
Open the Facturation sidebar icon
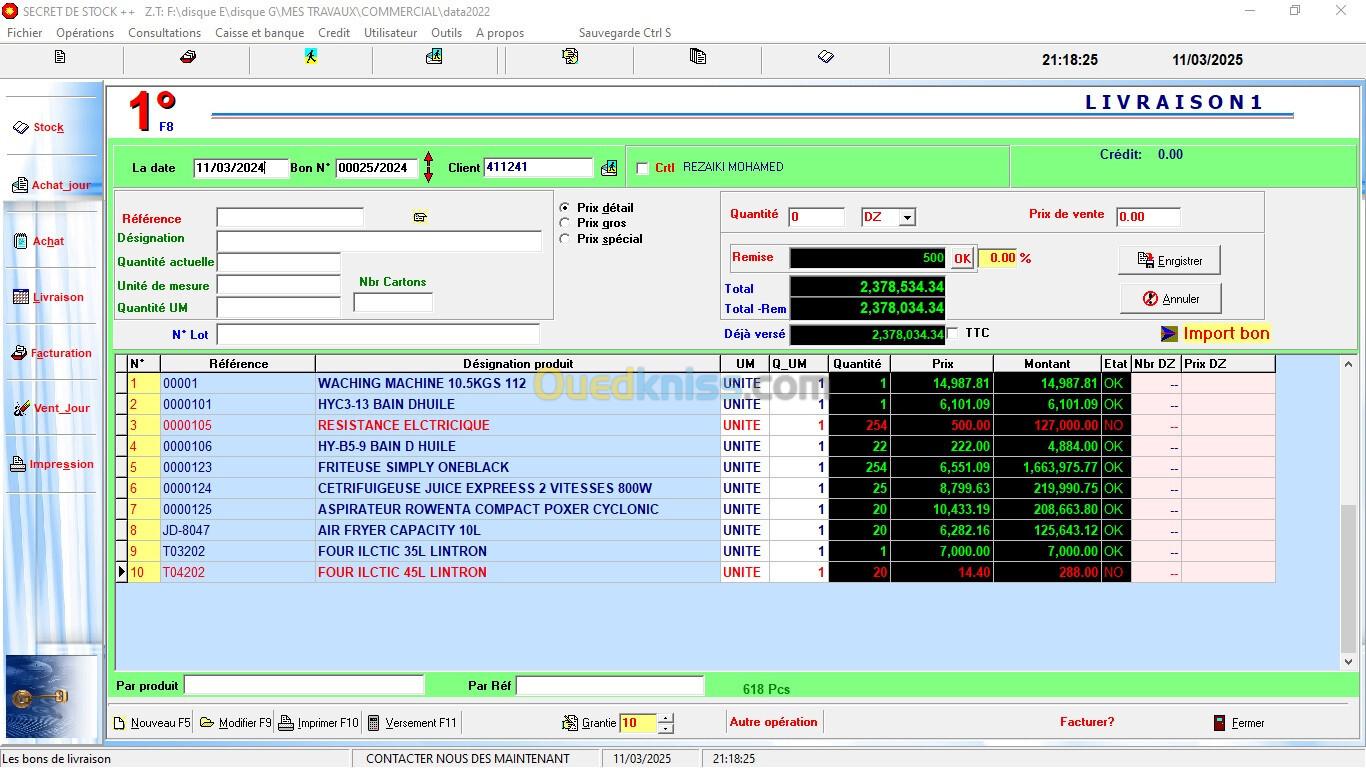pos(19,353)
